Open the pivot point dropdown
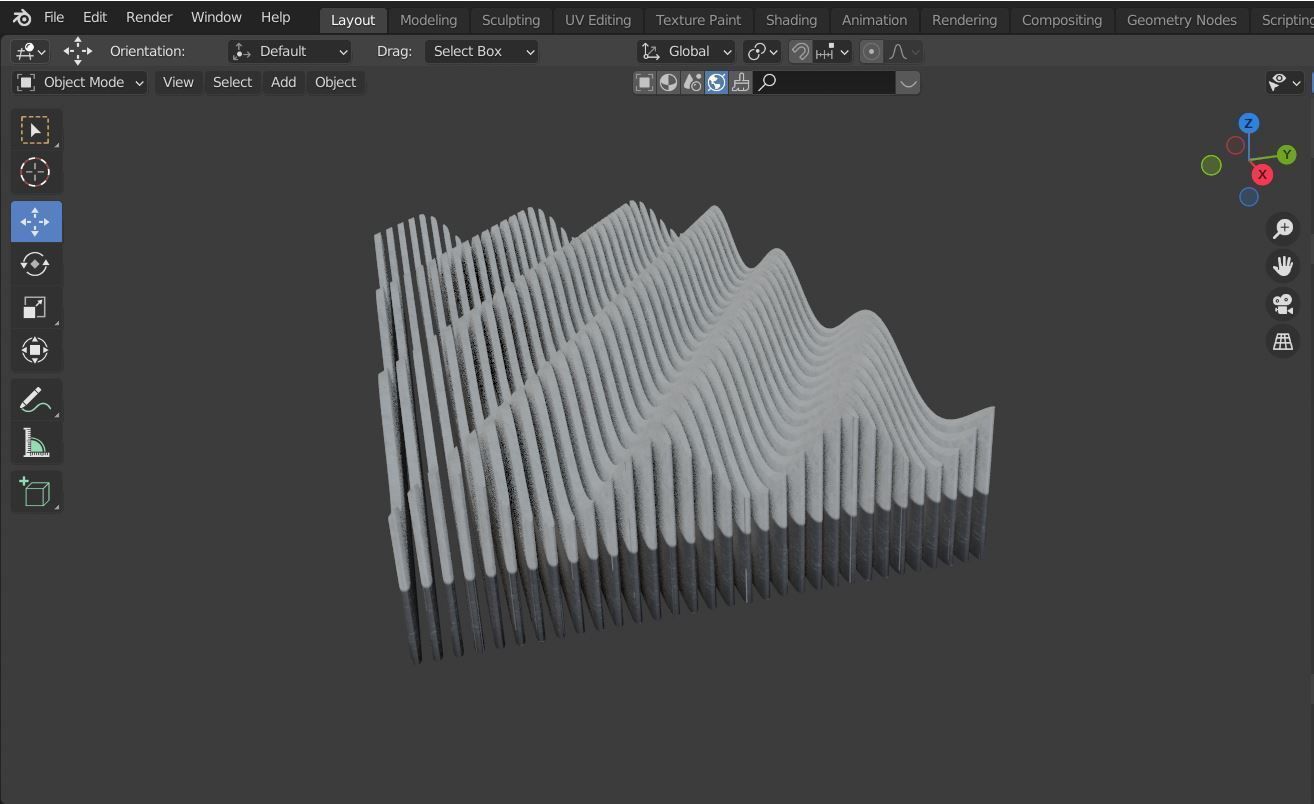 click(762, 51)
